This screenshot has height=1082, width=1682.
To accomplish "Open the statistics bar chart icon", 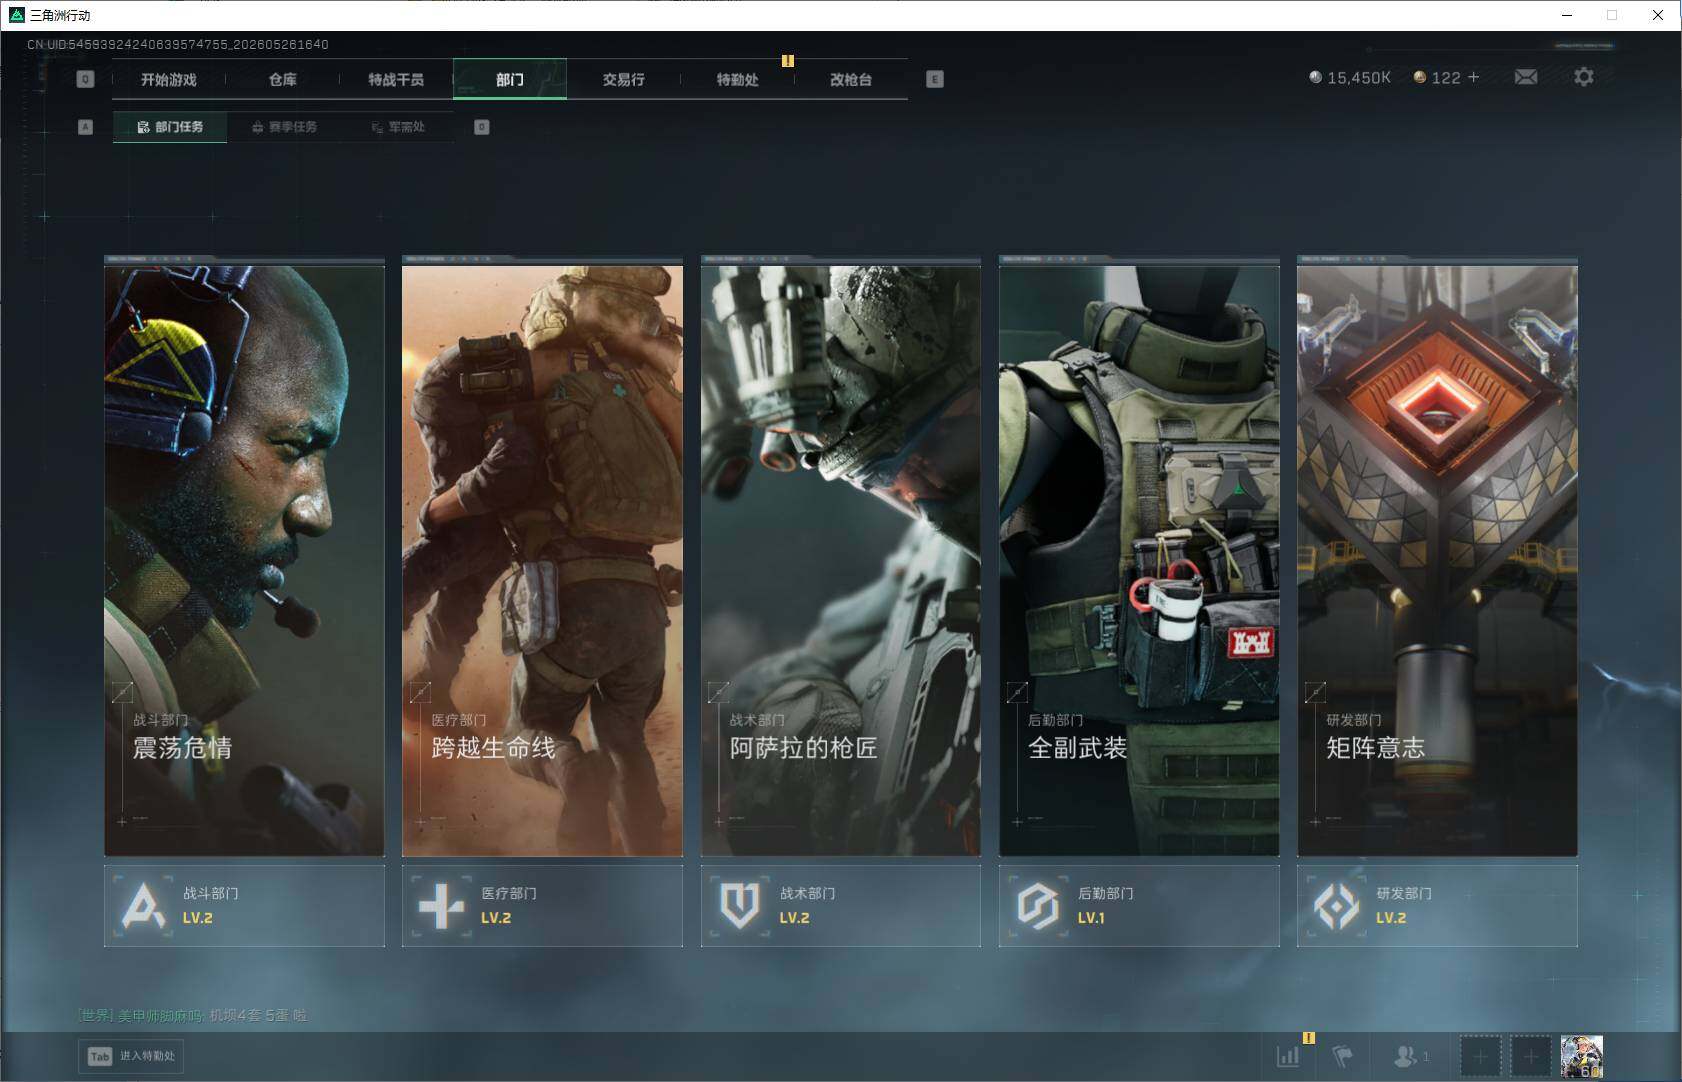I will pyautogui.click(x=1288, y=1056).
